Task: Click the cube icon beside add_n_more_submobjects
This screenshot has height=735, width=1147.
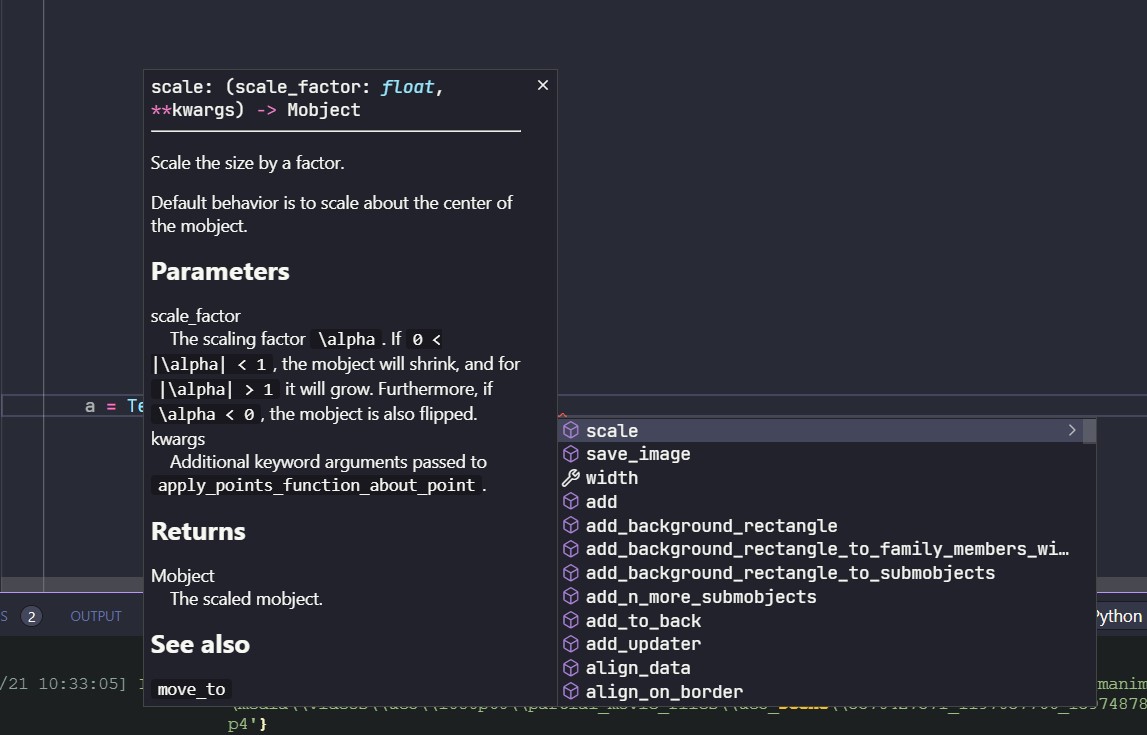Action: click(x=571, y=597)
